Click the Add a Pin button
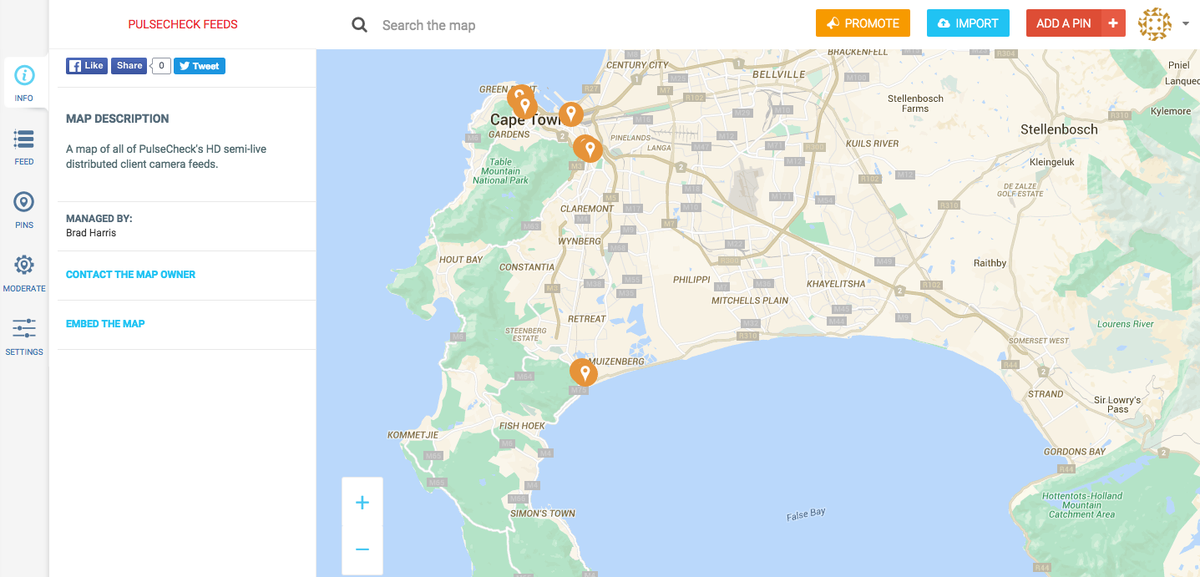1200x577 pixels. click(1063, 24)
